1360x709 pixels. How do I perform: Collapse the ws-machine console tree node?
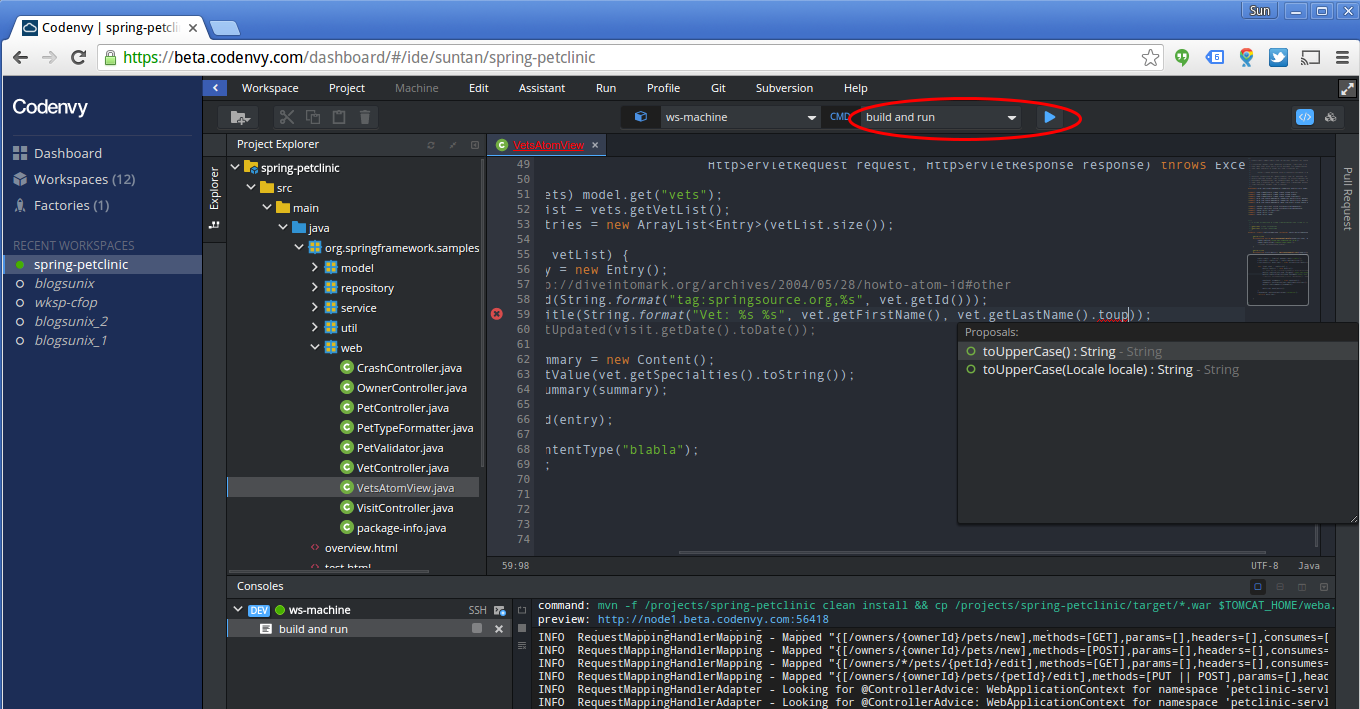[x=237, y=610]
